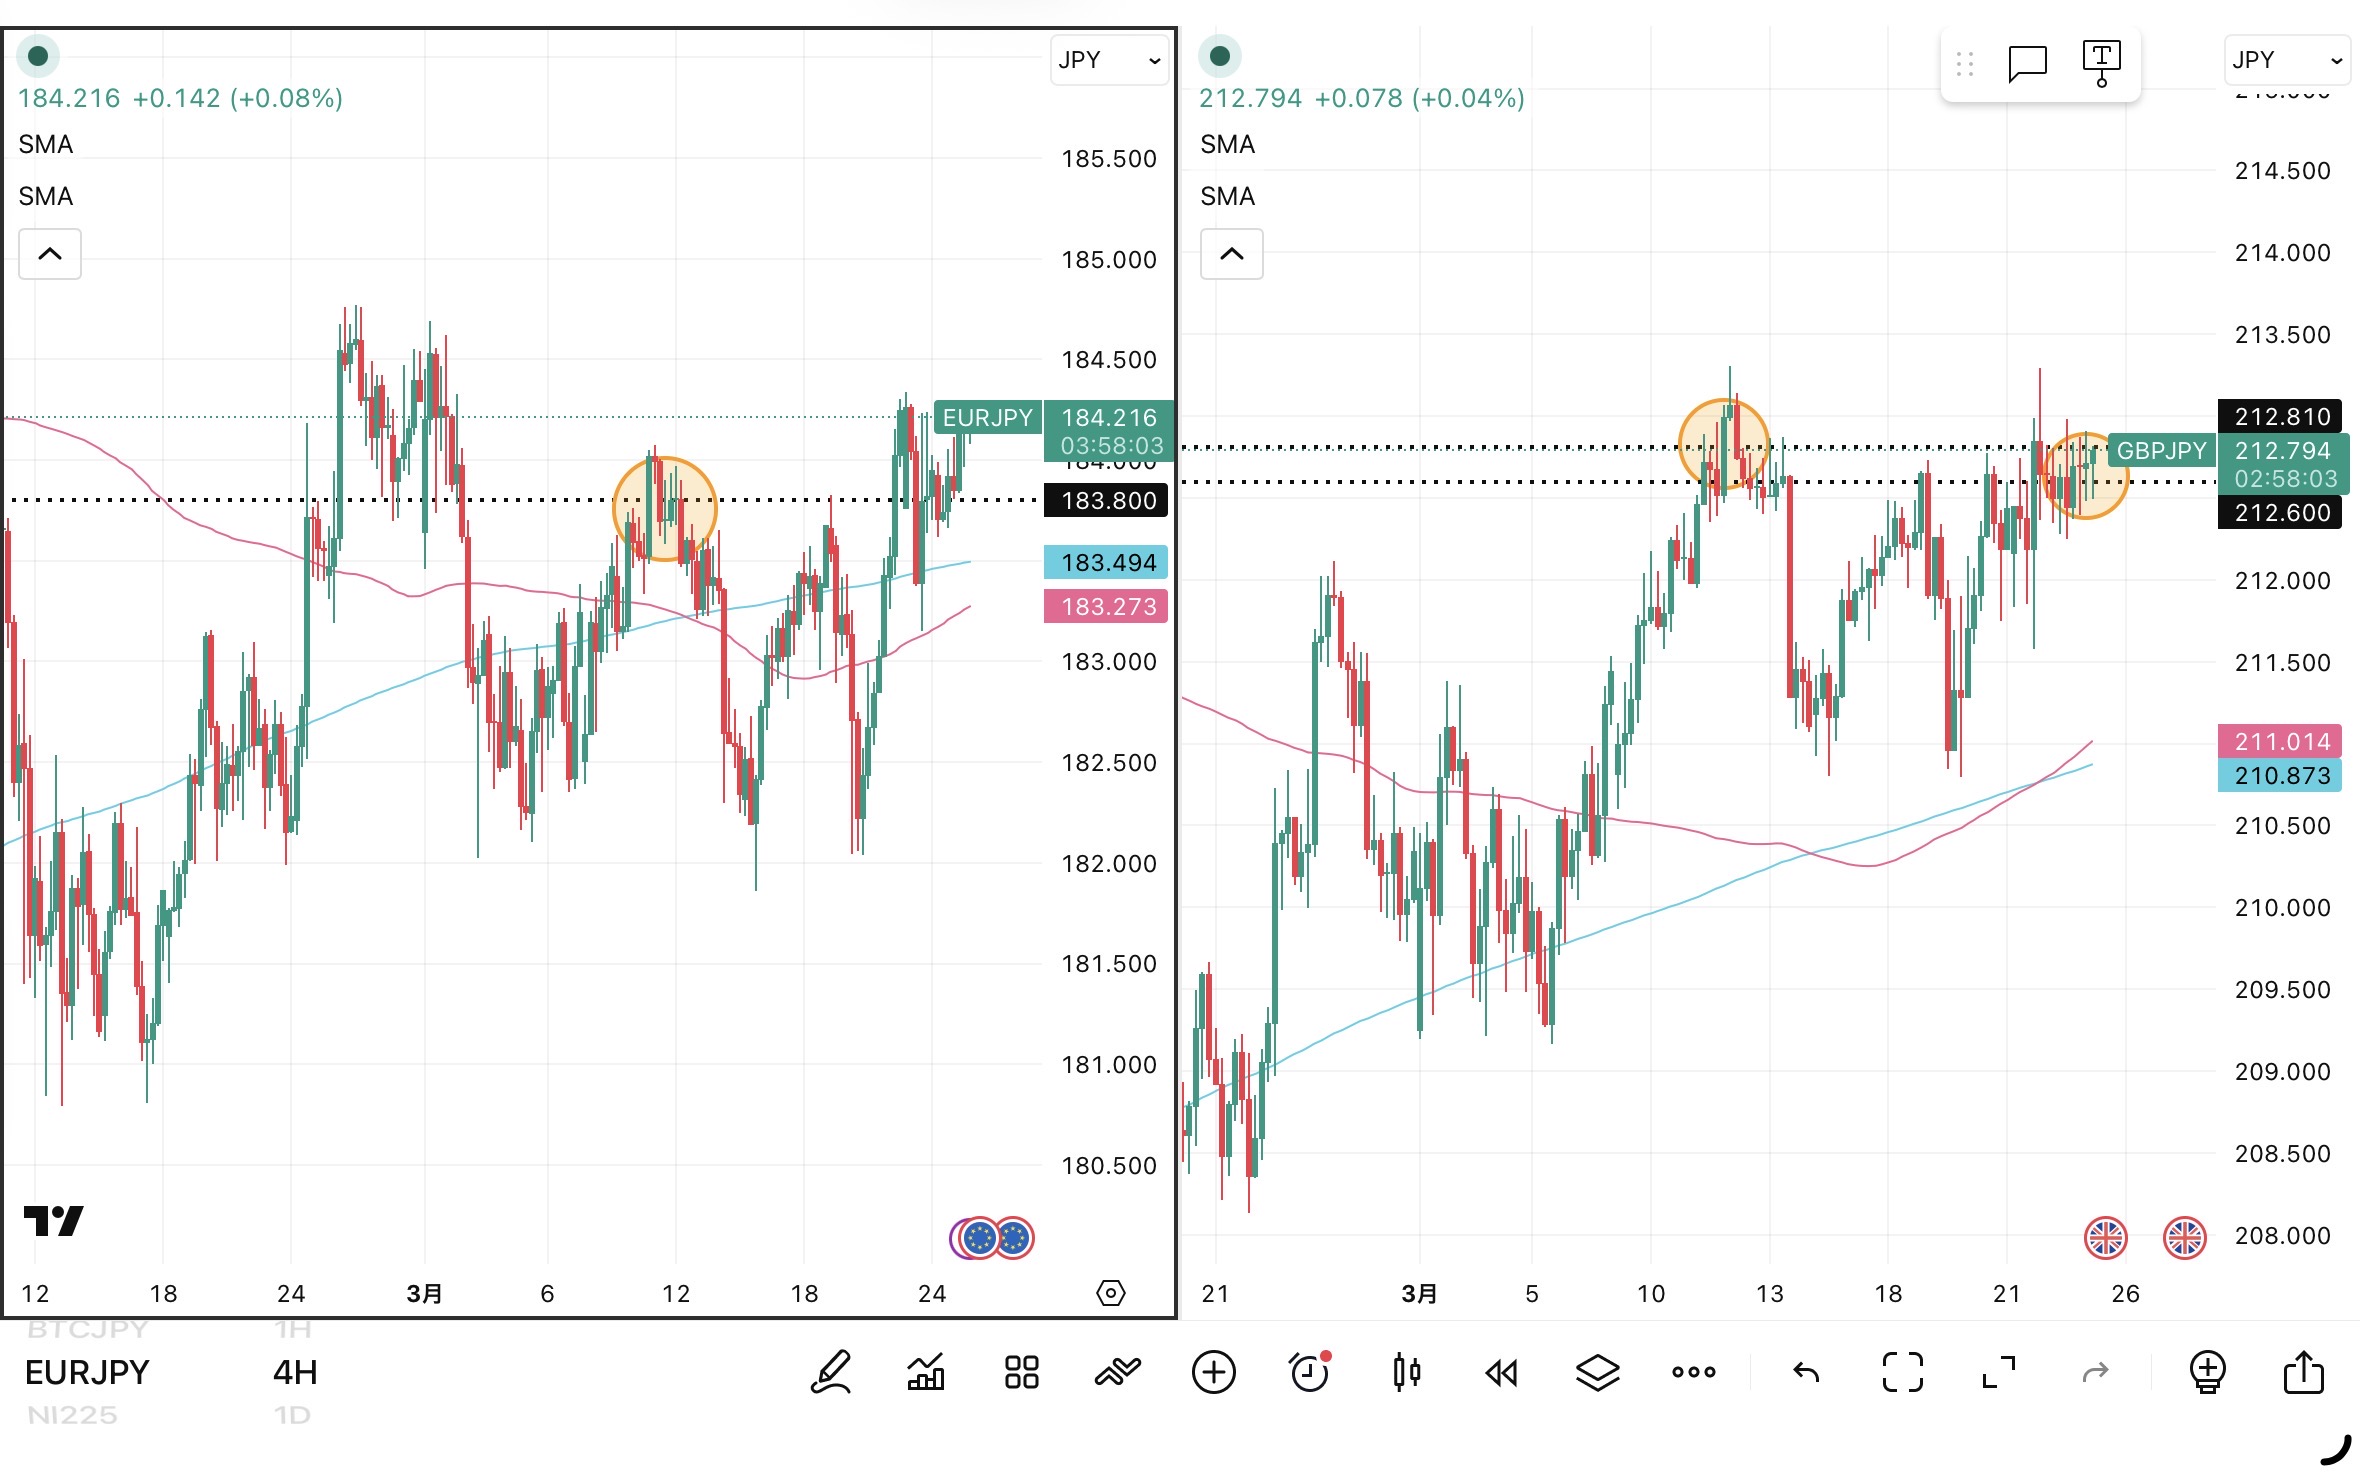This screenshot has width=2360, height=1474.
Task: Open the three-dots more menu
Action: (x=1693, y=1372)
